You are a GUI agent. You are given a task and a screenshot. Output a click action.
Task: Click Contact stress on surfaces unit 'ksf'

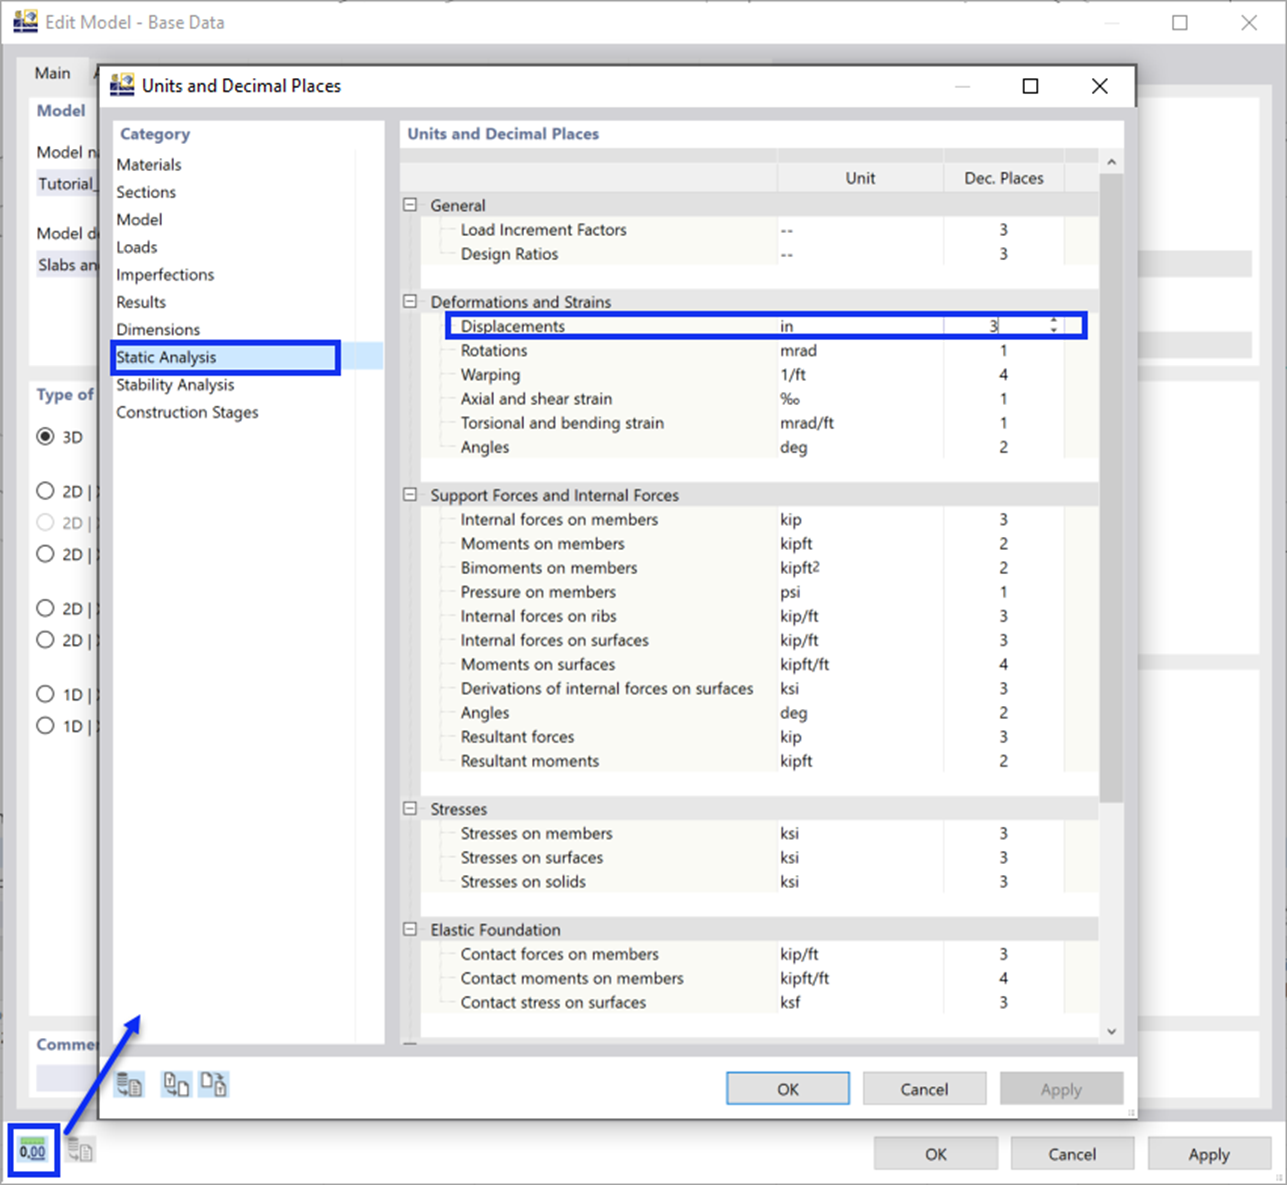point(790,1002)
